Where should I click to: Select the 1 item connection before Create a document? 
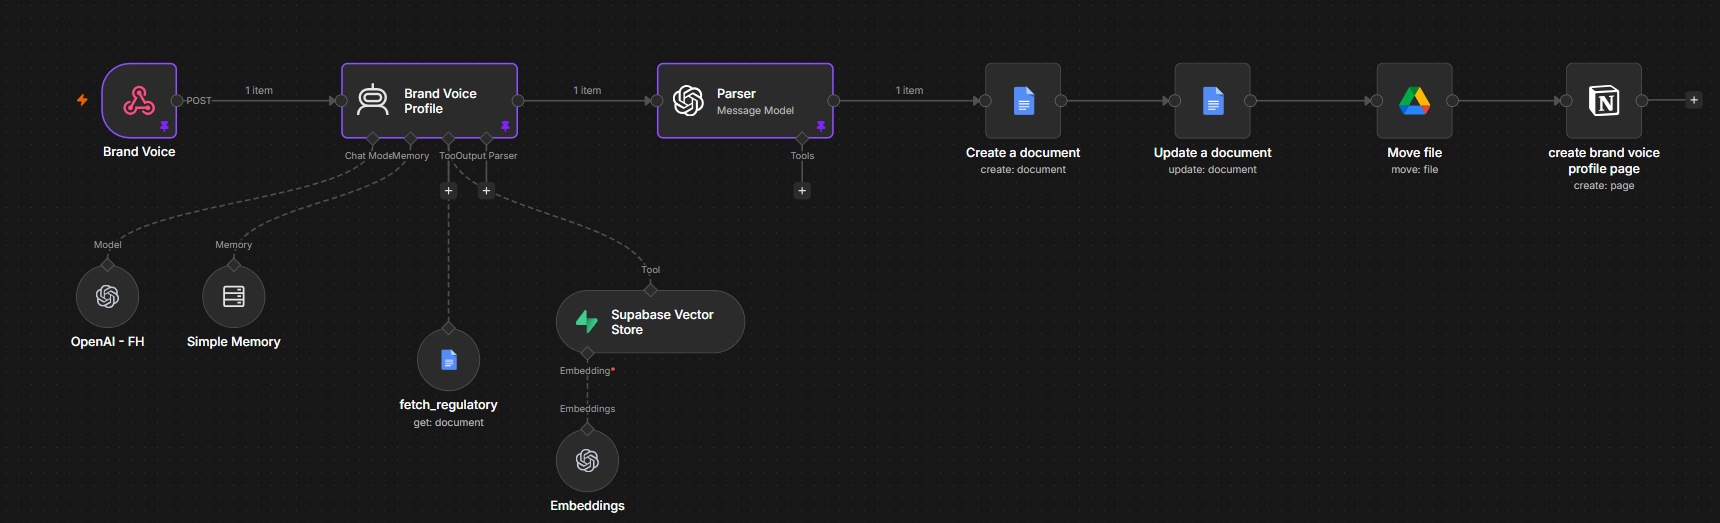click(909, 90)
